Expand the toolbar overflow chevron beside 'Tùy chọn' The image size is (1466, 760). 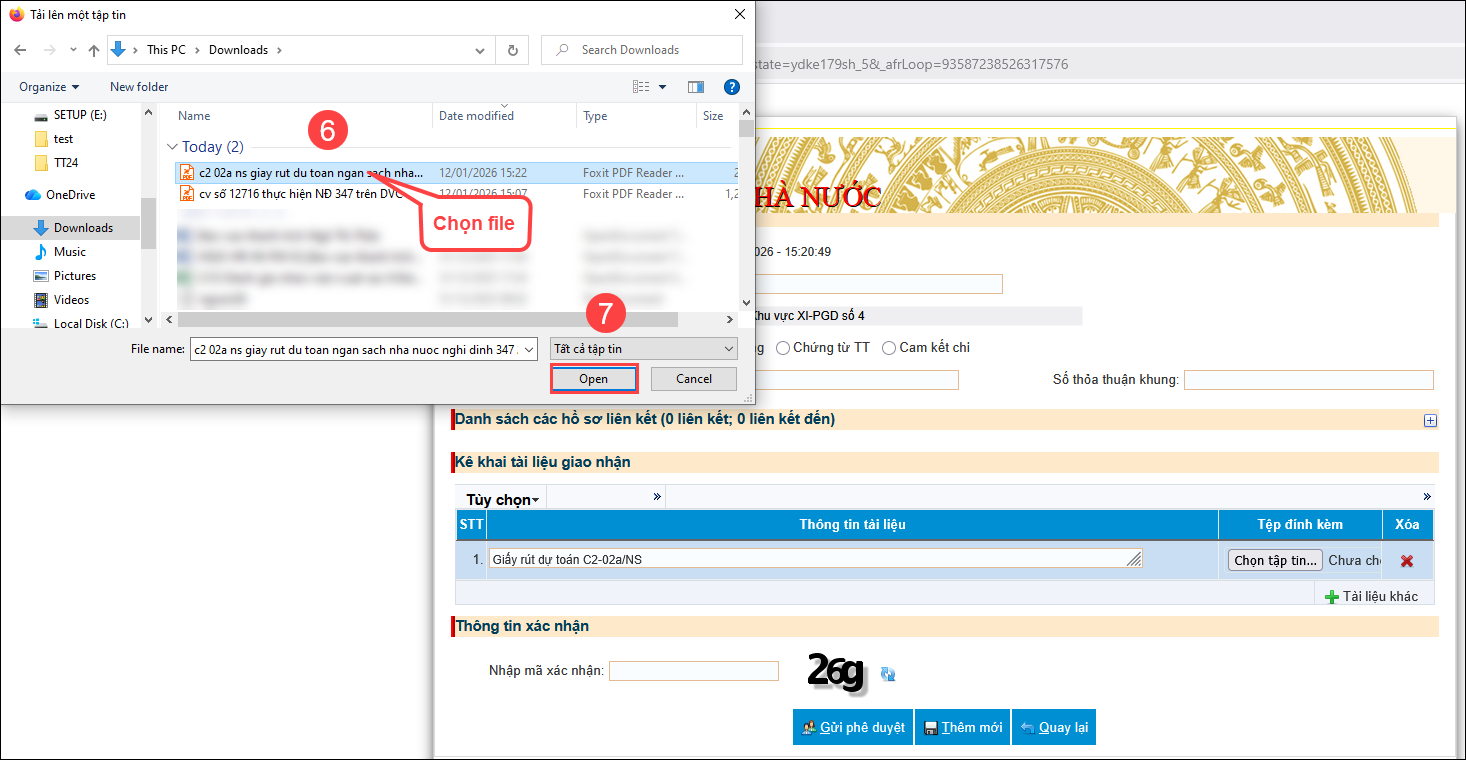(x=657, y=497)
